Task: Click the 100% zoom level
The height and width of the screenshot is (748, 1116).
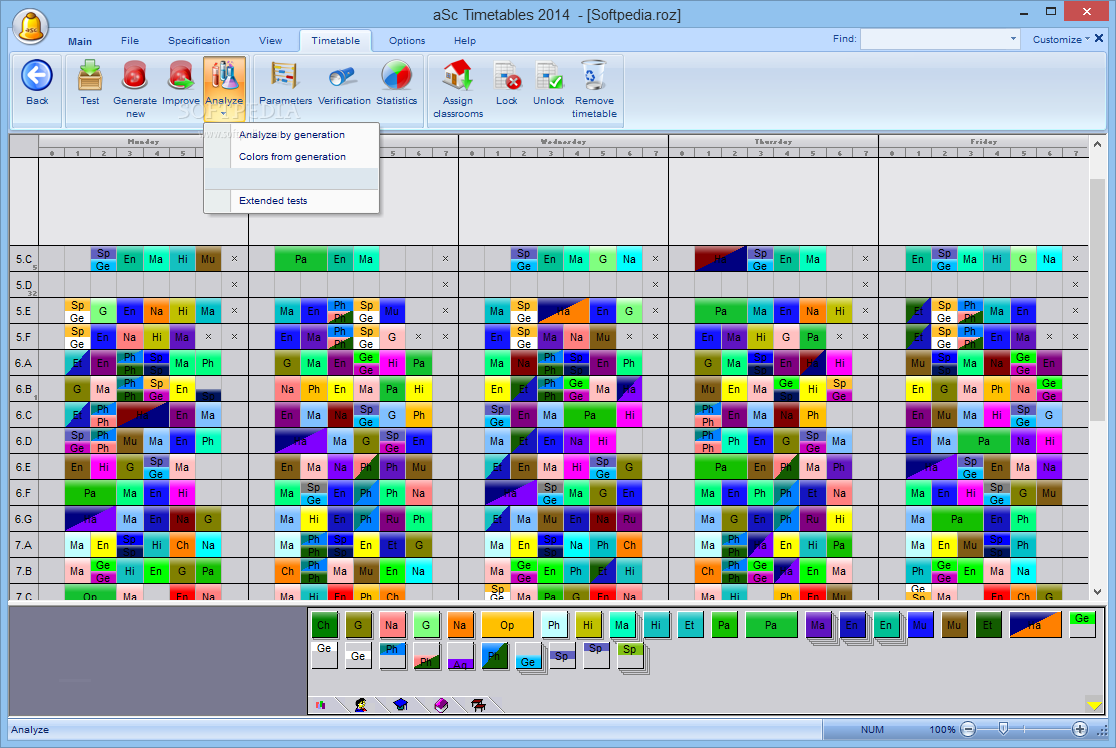Action: point(942,729)
